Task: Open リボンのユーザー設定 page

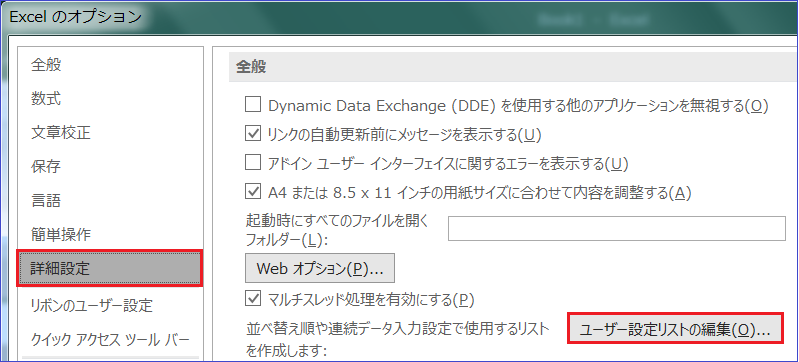Action: (x=110, y=305)
